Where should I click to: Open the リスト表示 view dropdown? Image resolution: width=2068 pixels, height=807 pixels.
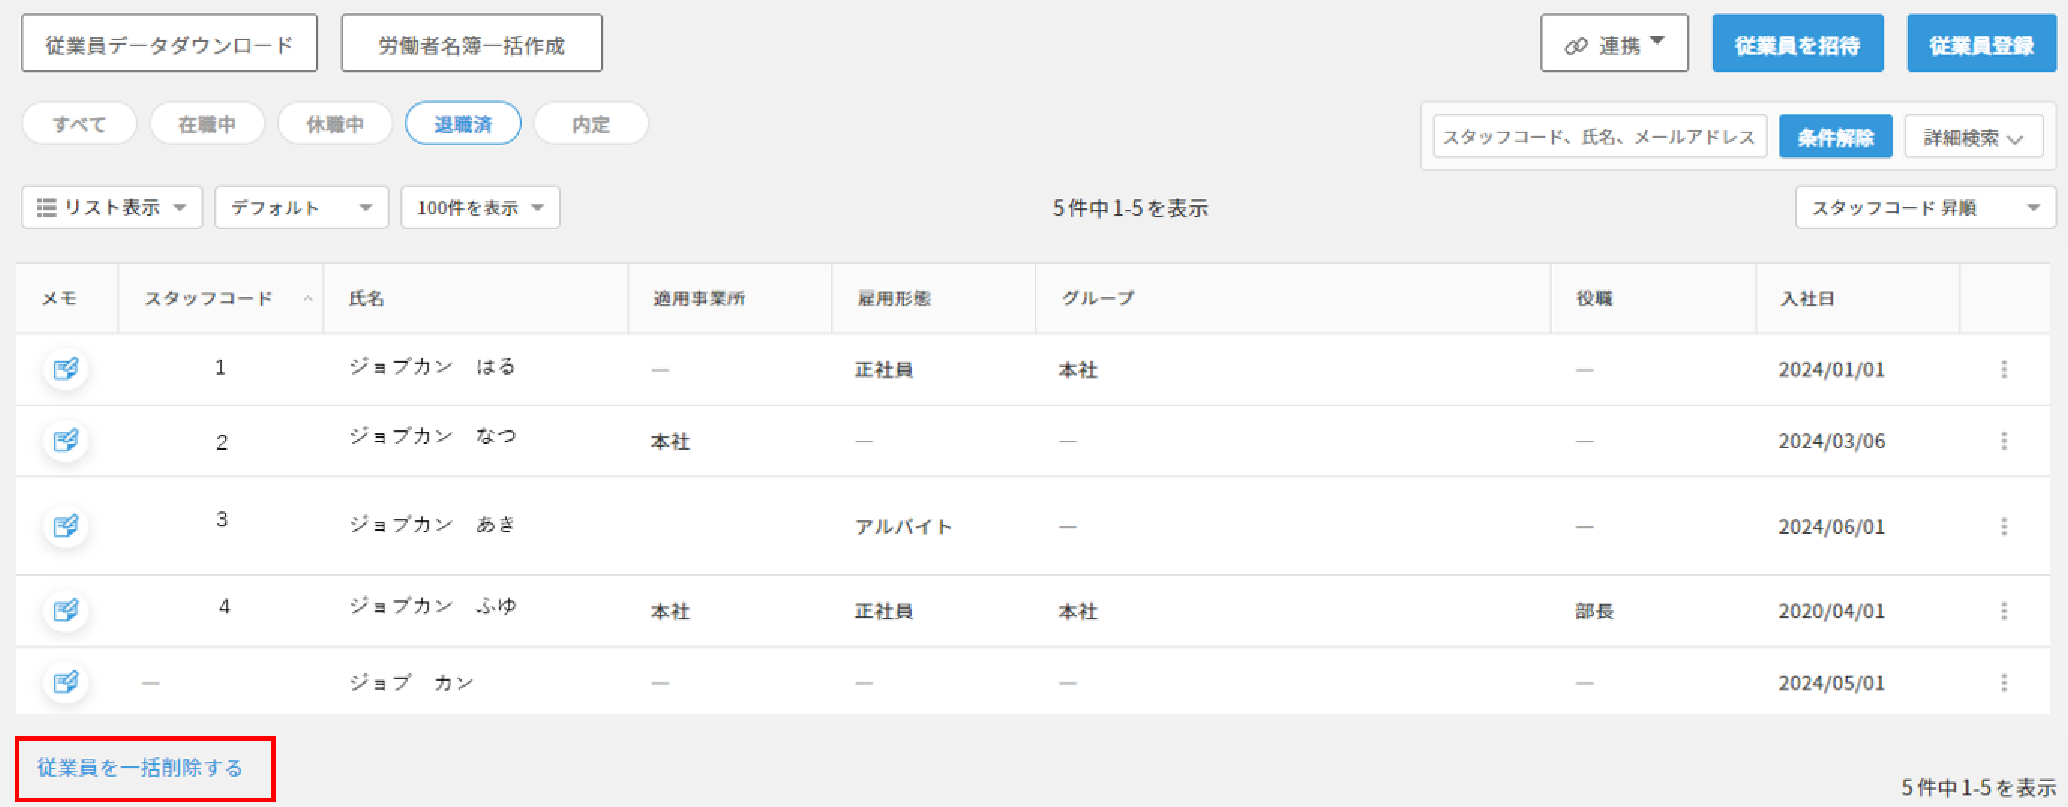112,208
